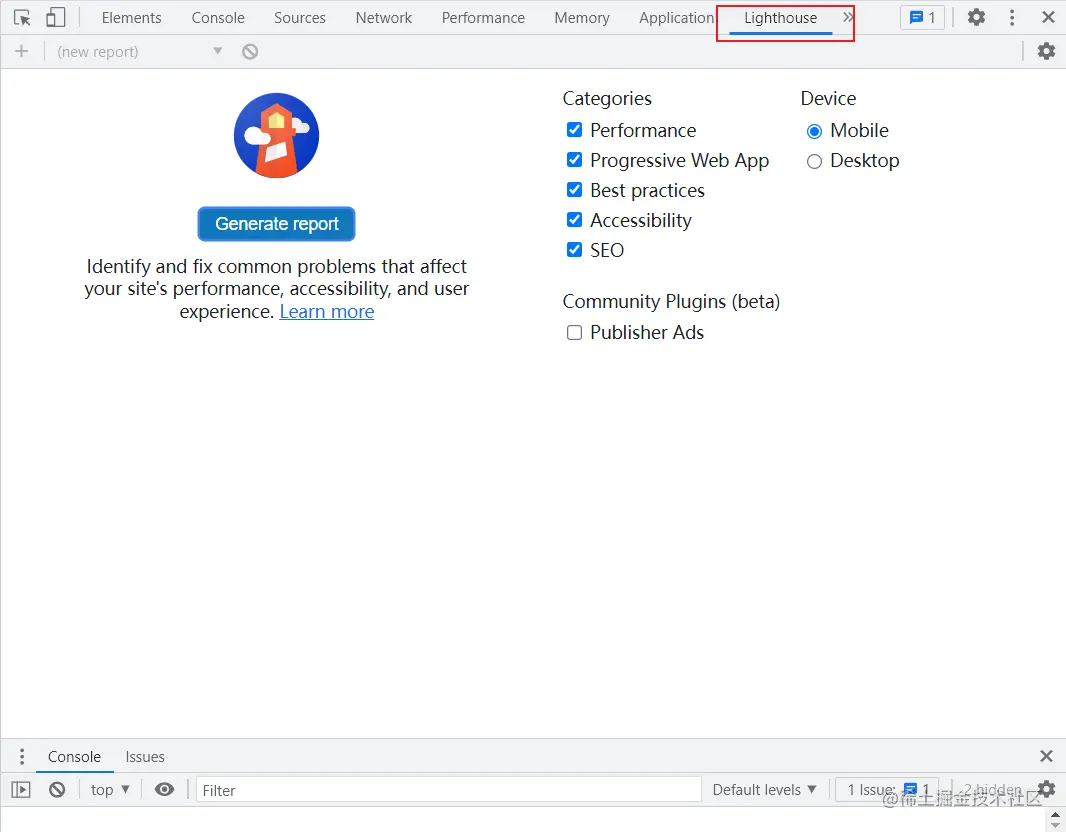This screenshot has width=1066, height=832.
Task: Click the Lighthouse logo image
Action: click(x=276, y=135)
